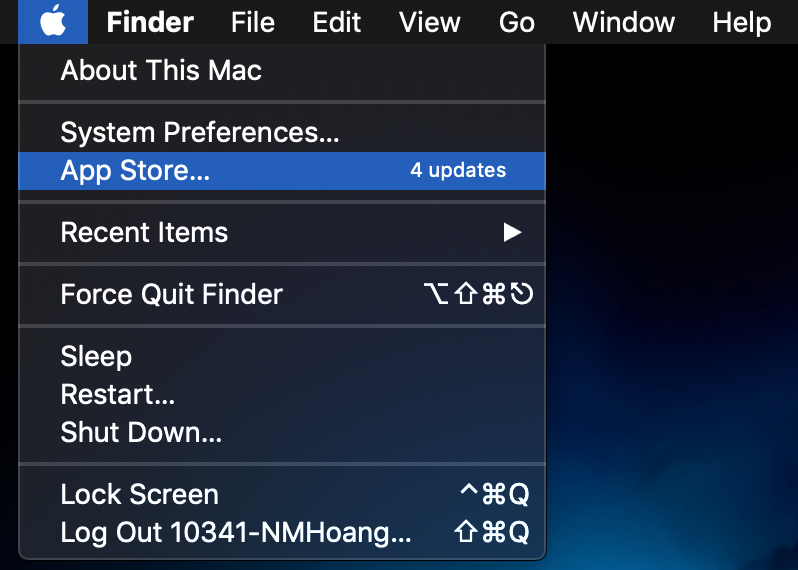The image size is (798, 570).
Task: Click the Apple logo menu icon
Action: pyautogui.click(x=53, y=21)
